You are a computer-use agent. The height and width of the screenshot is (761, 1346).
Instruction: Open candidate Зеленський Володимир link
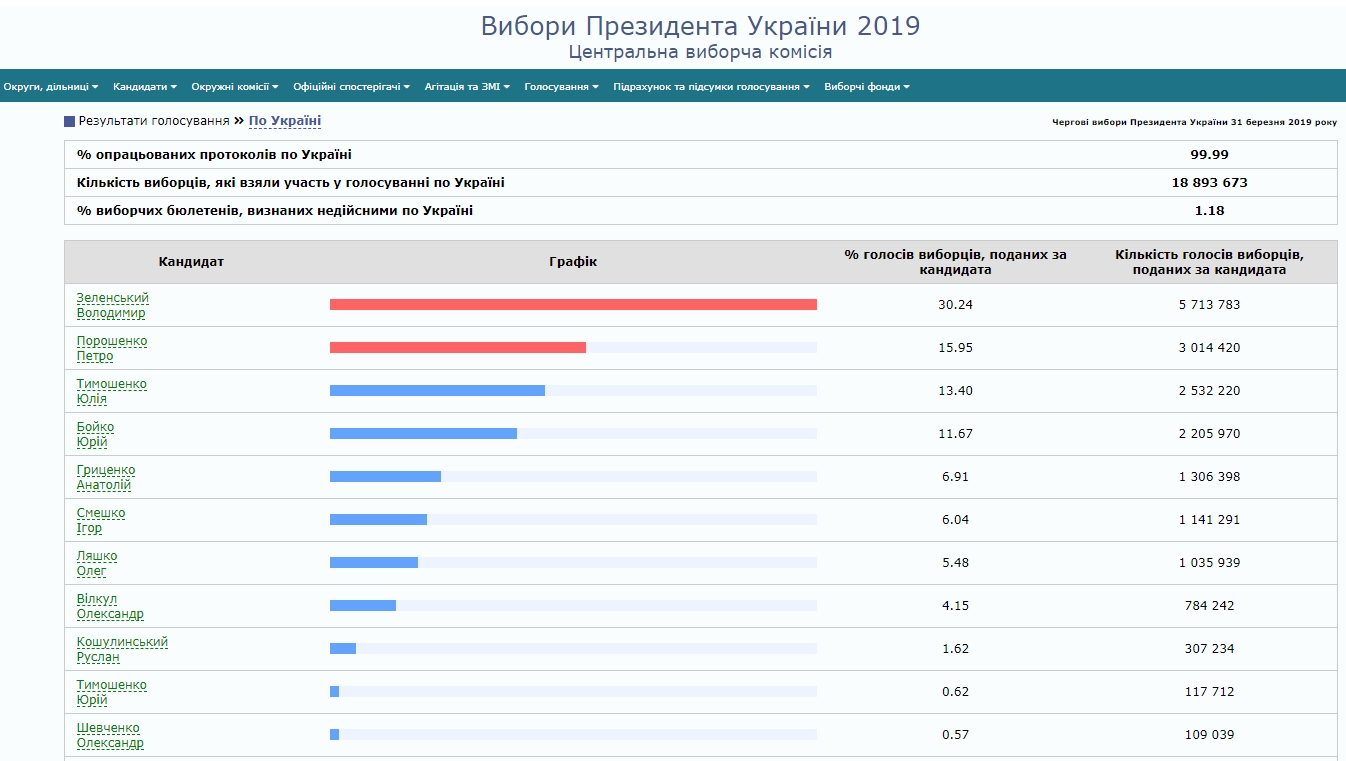(111, 305)
